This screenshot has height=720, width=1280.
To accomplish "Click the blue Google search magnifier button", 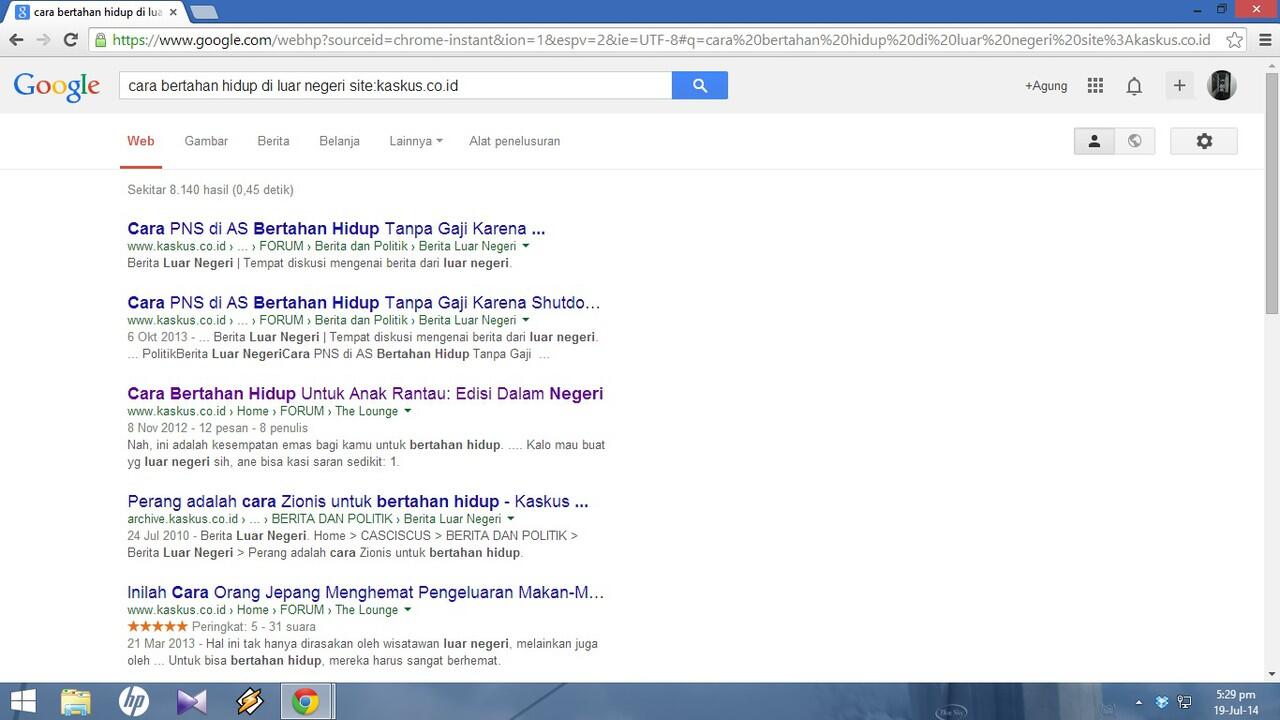I will click(x=700, y=86).
